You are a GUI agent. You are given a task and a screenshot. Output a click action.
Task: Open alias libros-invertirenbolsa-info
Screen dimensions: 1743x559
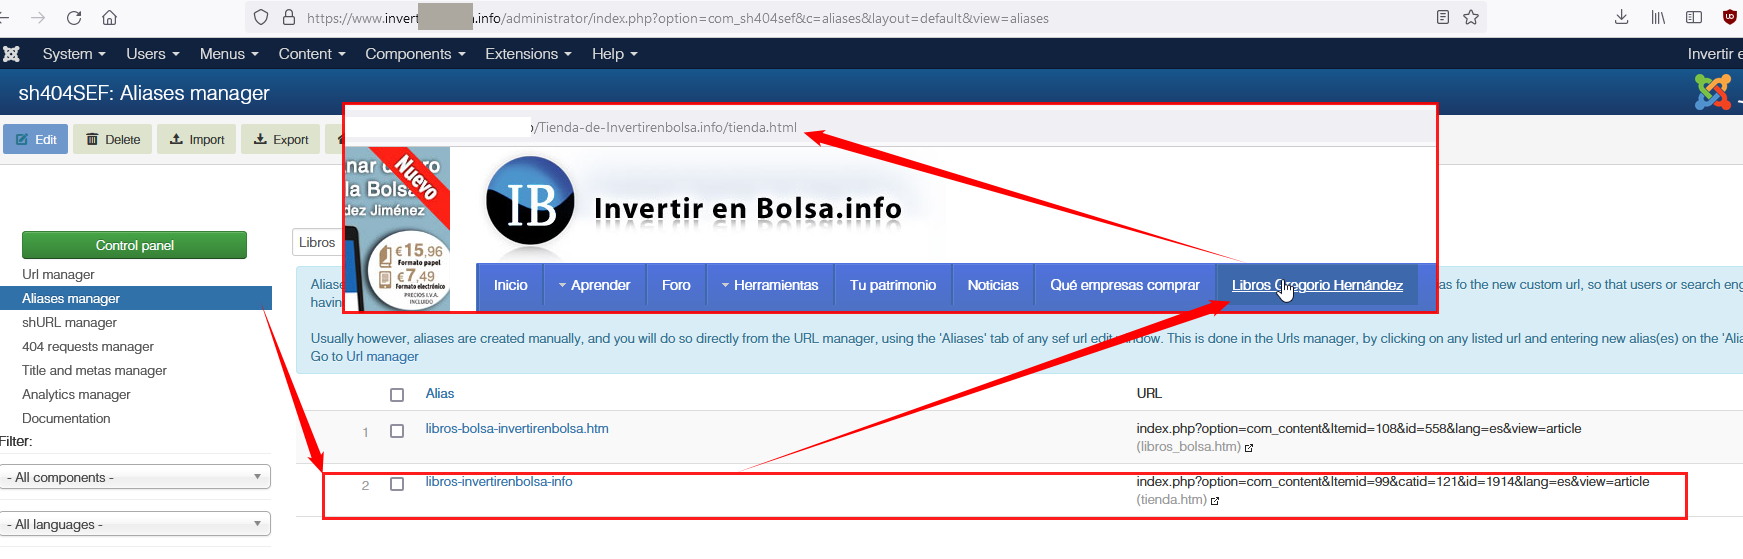tap(499, 481)
